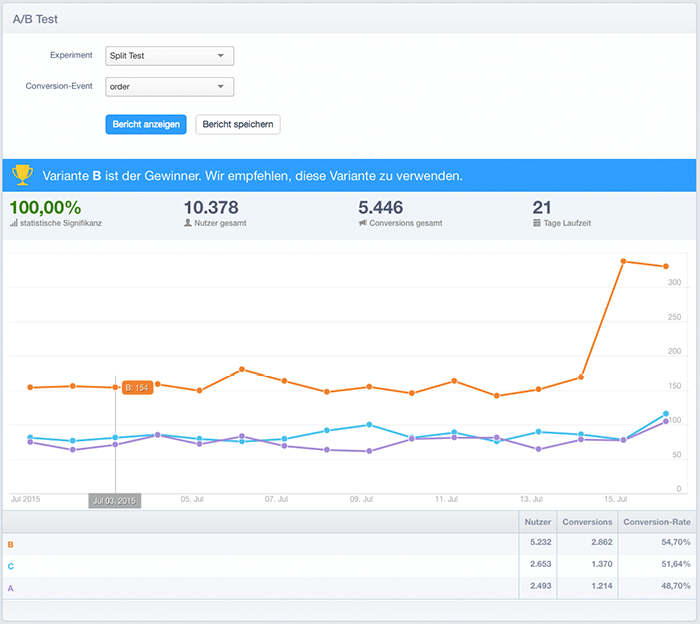Click the user icon beside Nutzer gesamt
The width and height of the screenshot is (700, 624).
[x=188, y=222]
